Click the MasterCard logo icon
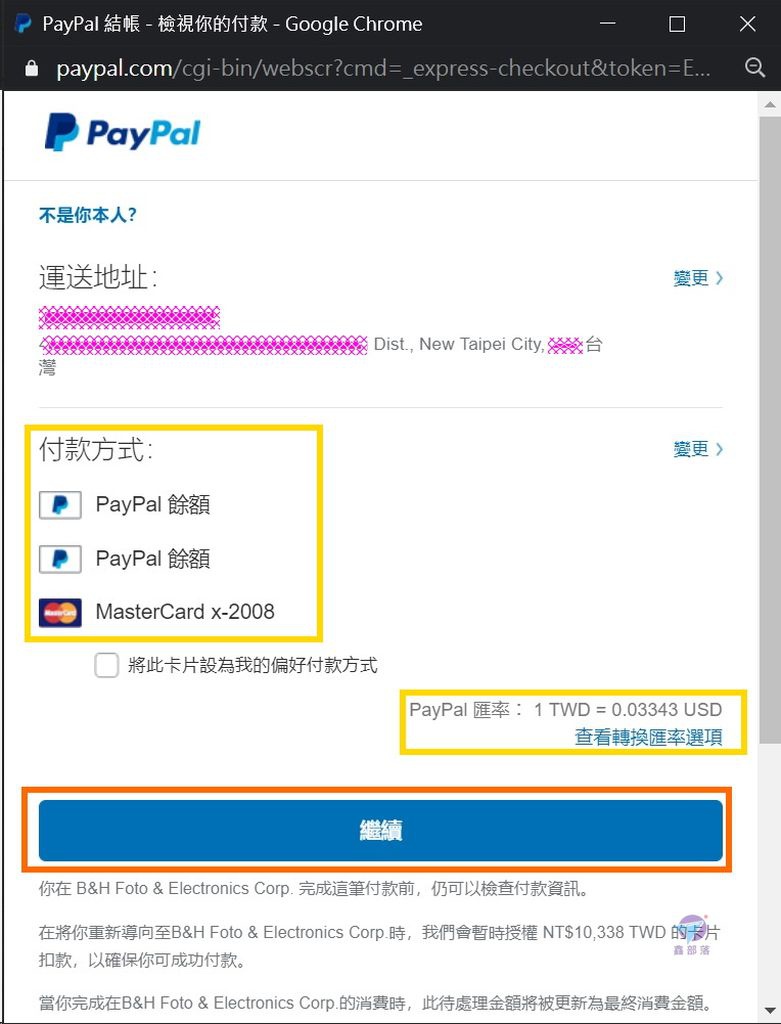 [x=60, y=613]
